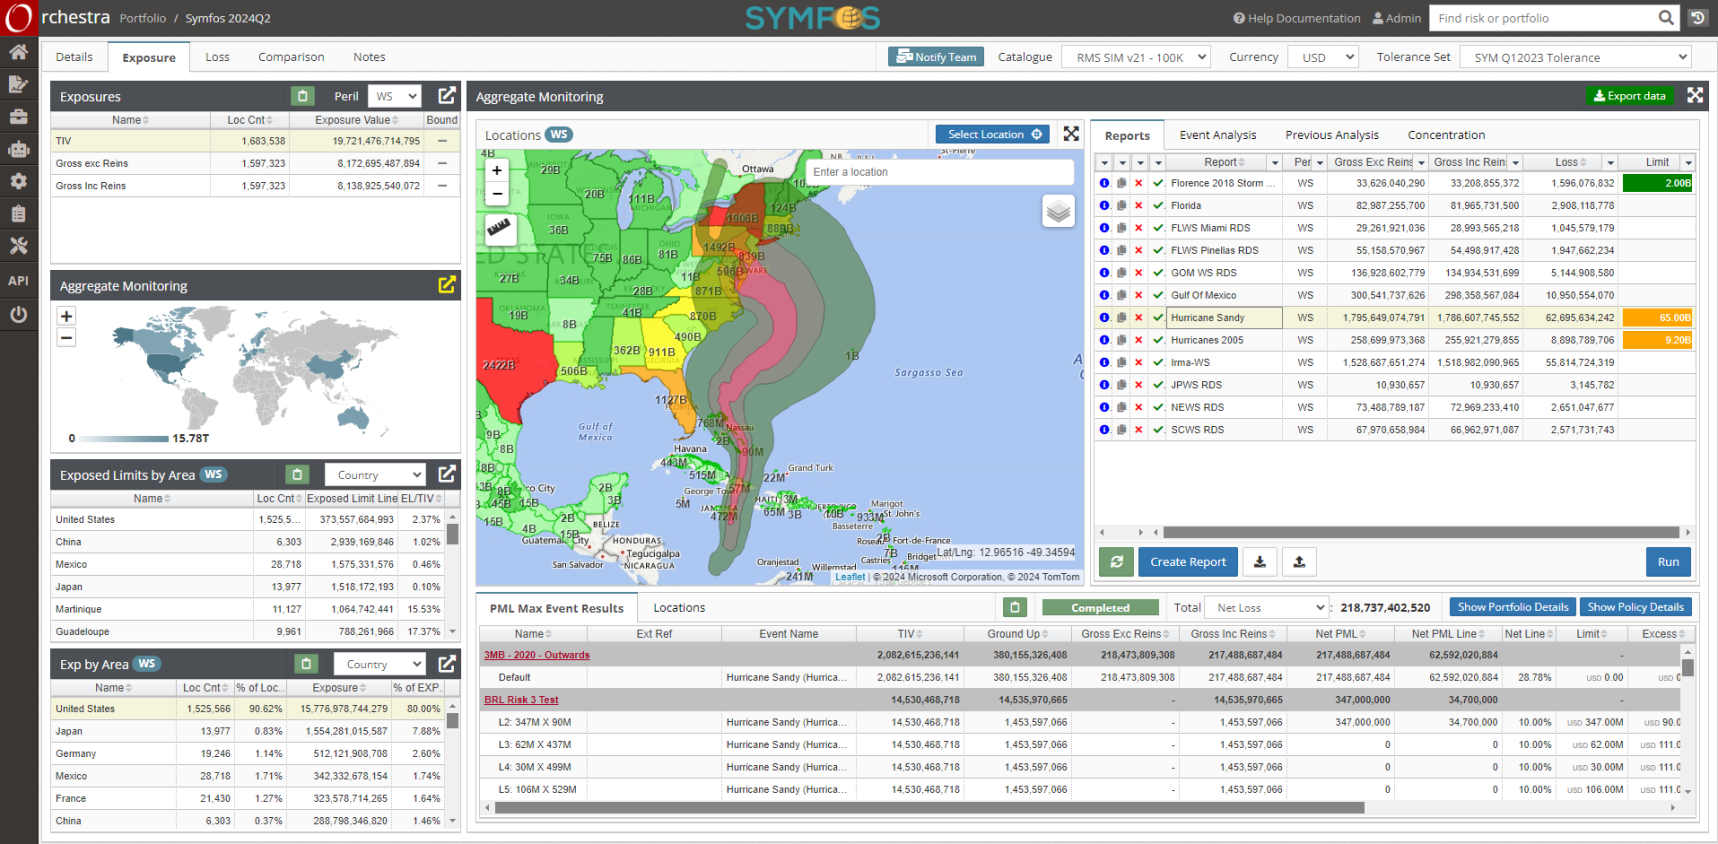Click the green refresh reports button

click(x=1117, y=562)
